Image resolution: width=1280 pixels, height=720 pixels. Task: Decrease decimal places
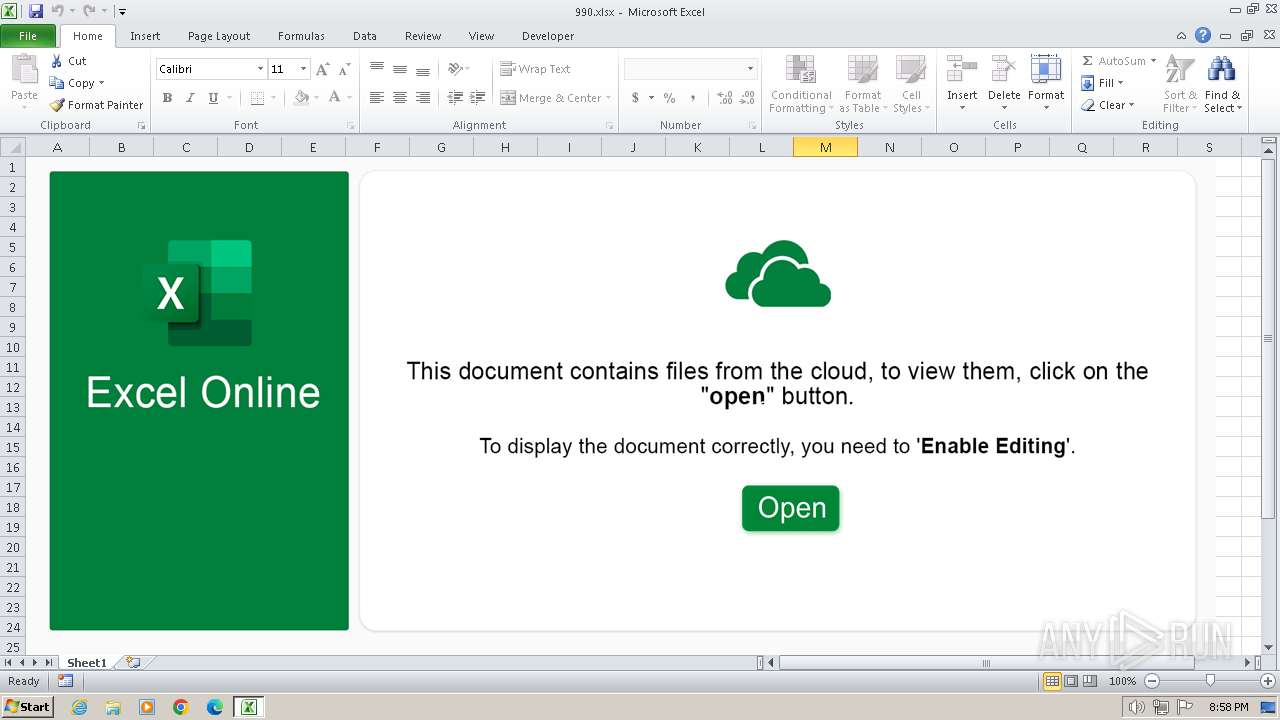(747, 98)
